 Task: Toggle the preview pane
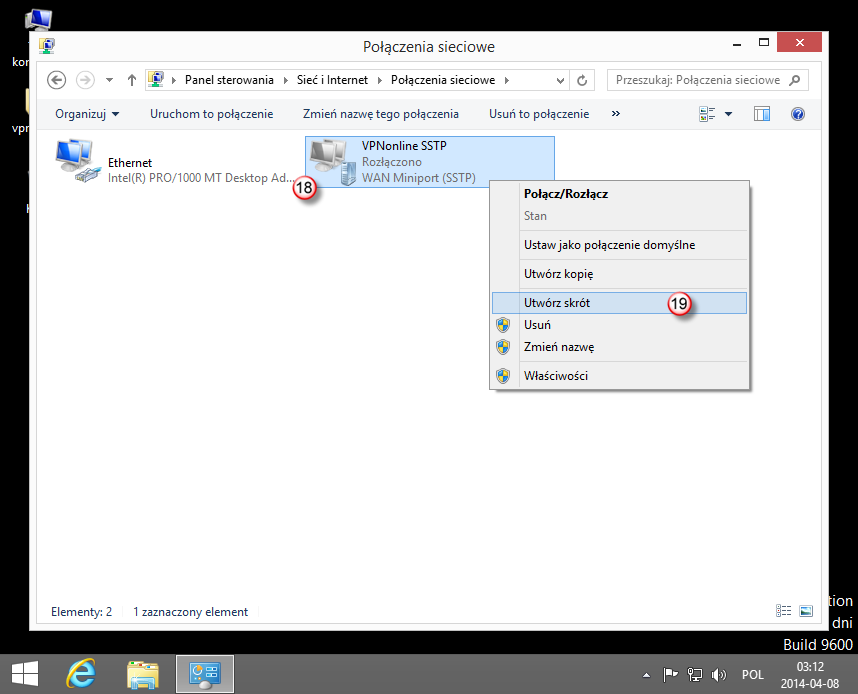tap(762, 114)
